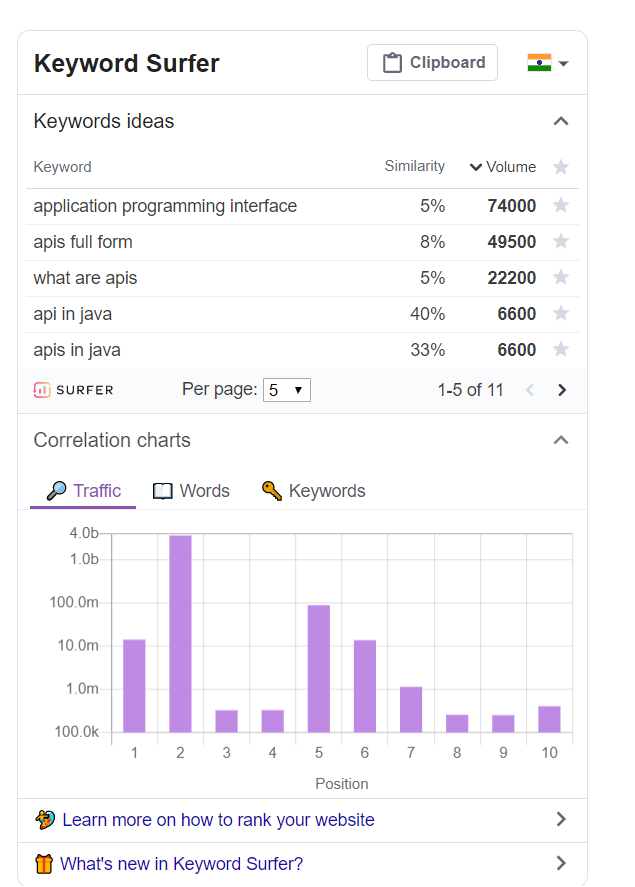Click the 'what are apis' keyword
Image resolution: width=635 pixels, height=887 pixels.
coord(85,278)
